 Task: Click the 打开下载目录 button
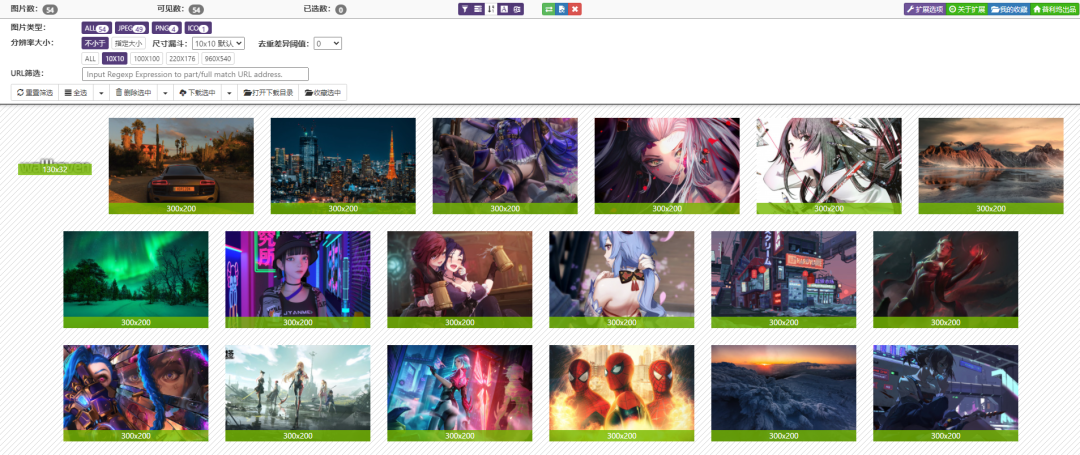tap(268, 93)
